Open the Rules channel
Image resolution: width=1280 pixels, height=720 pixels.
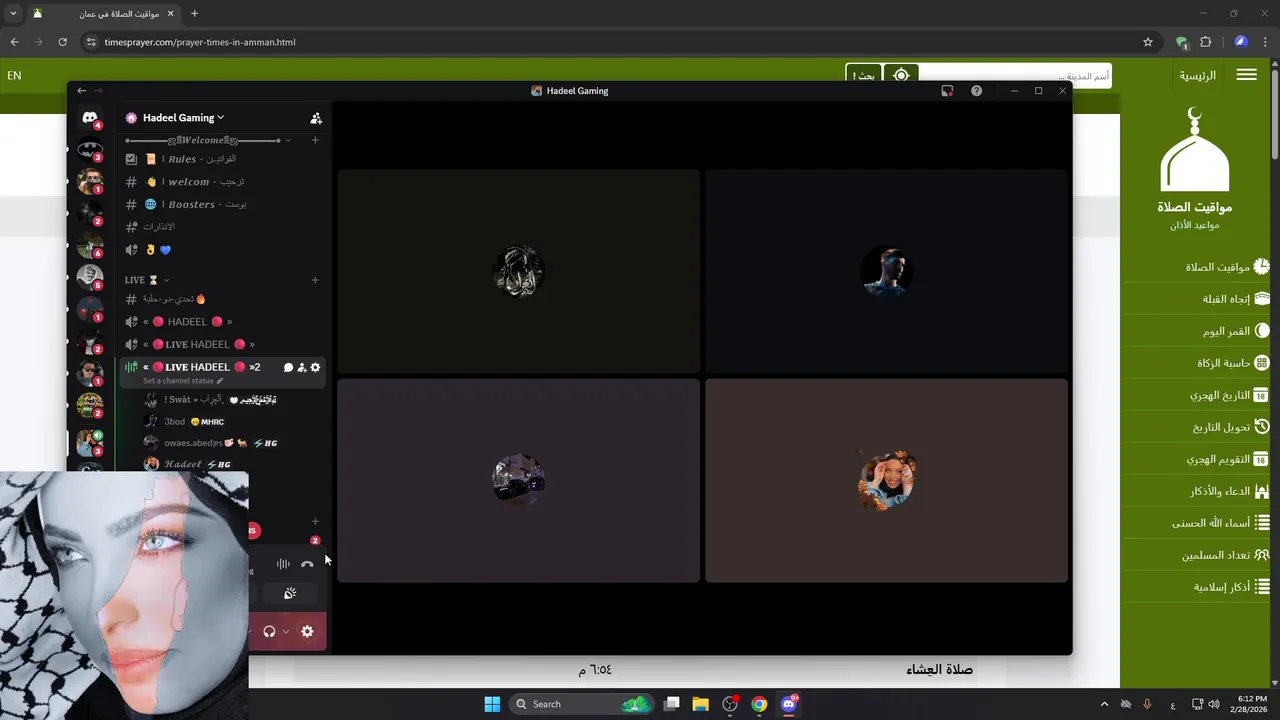(222, 159)
